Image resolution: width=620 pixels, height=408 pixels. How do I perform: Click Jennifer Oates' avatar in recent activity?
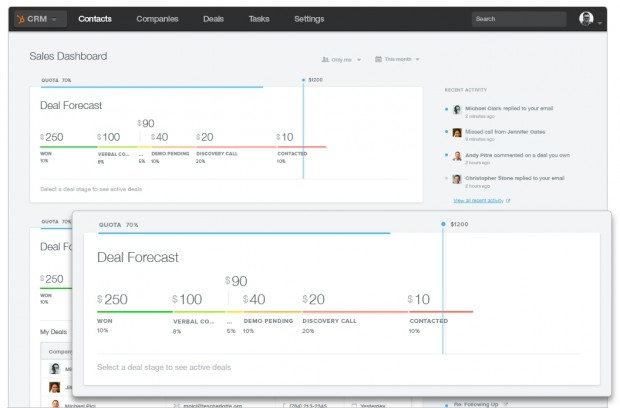[x=457, y=133]
